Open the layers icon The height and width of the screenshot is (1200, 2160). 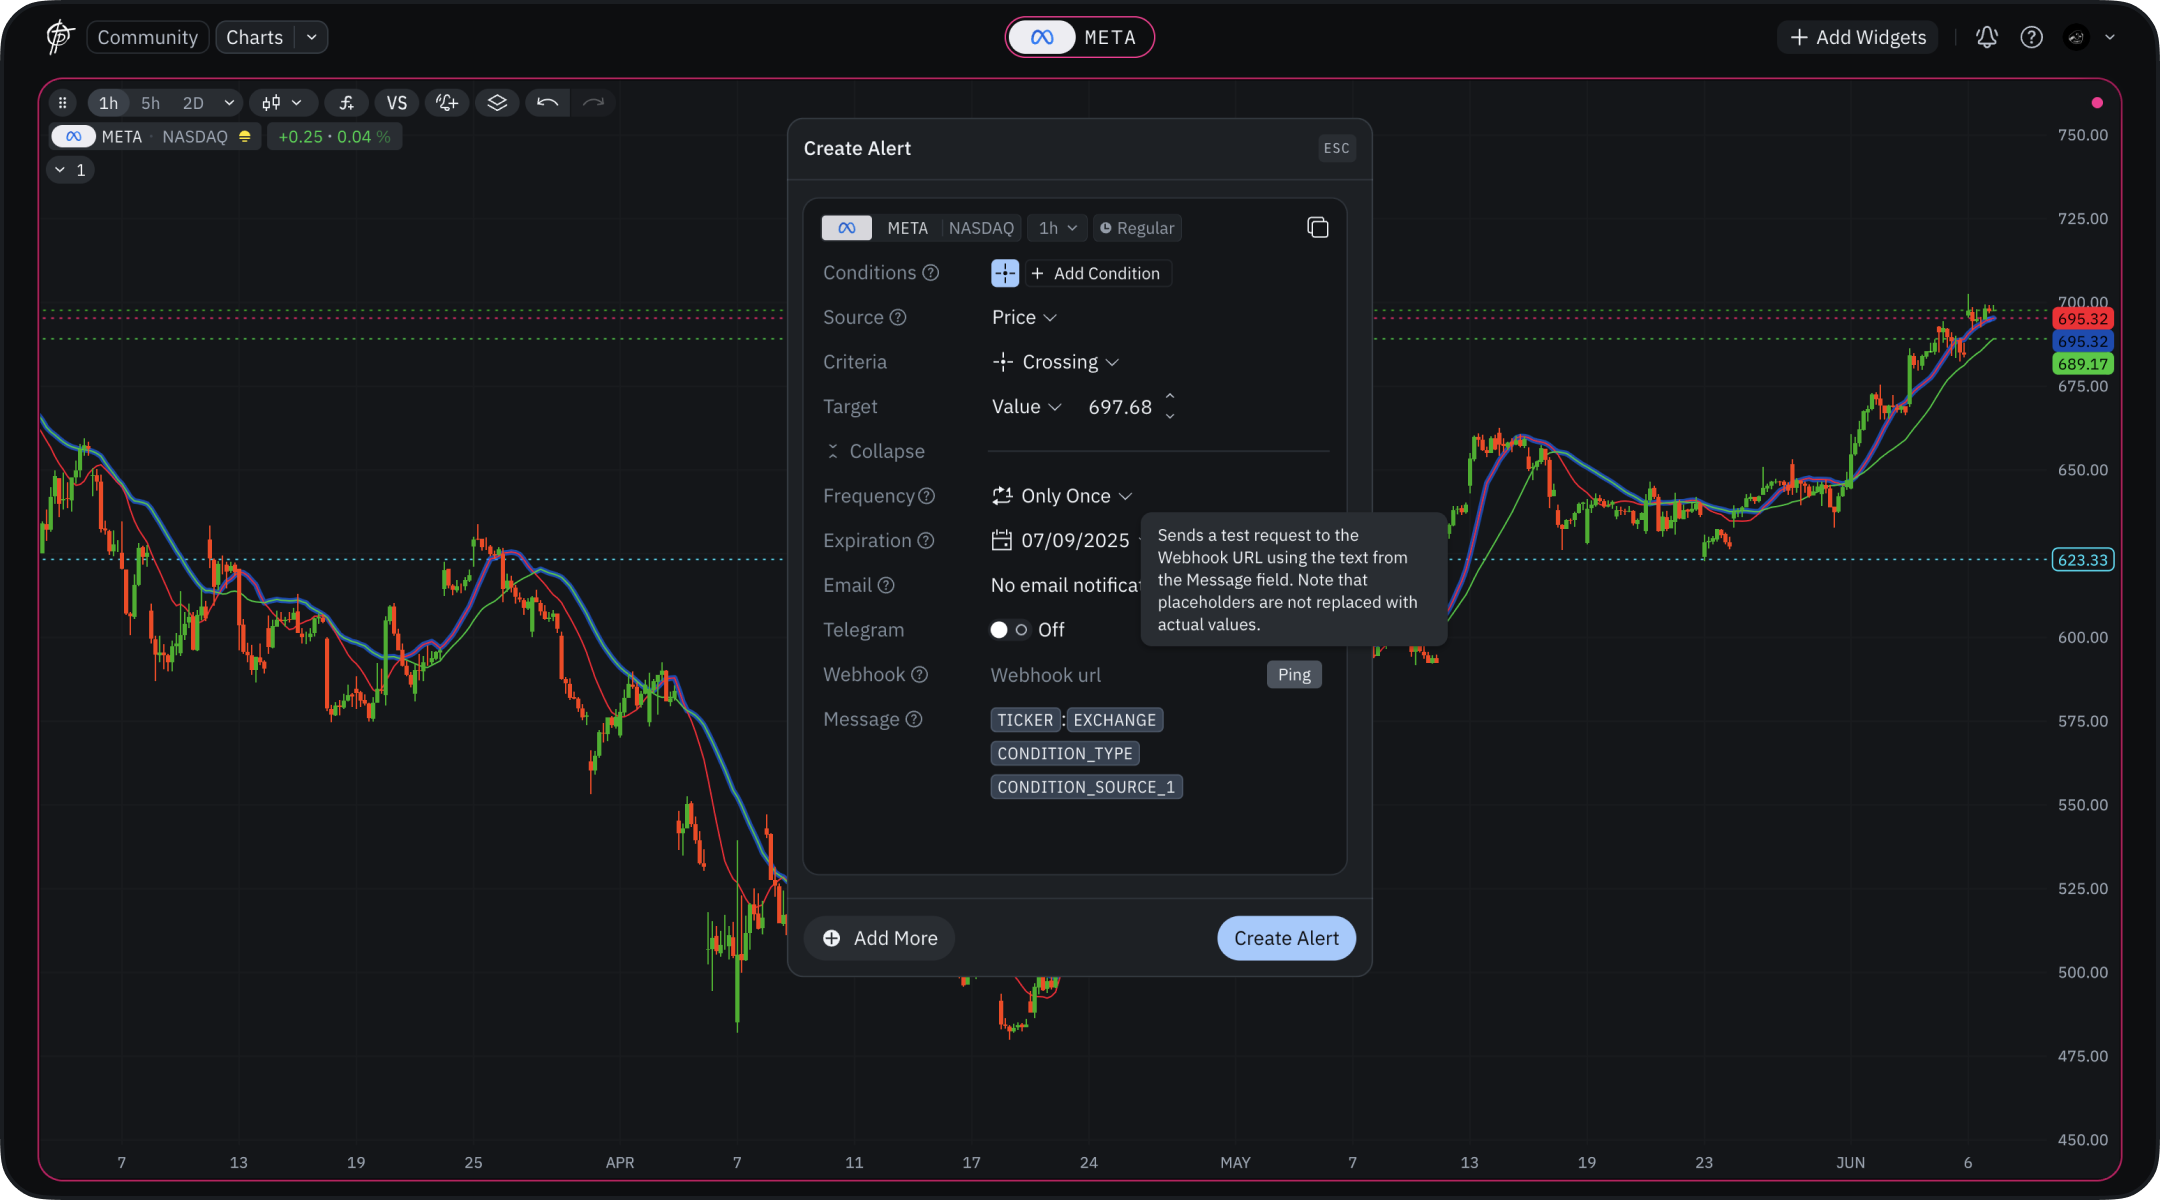(x=497, y=102)
